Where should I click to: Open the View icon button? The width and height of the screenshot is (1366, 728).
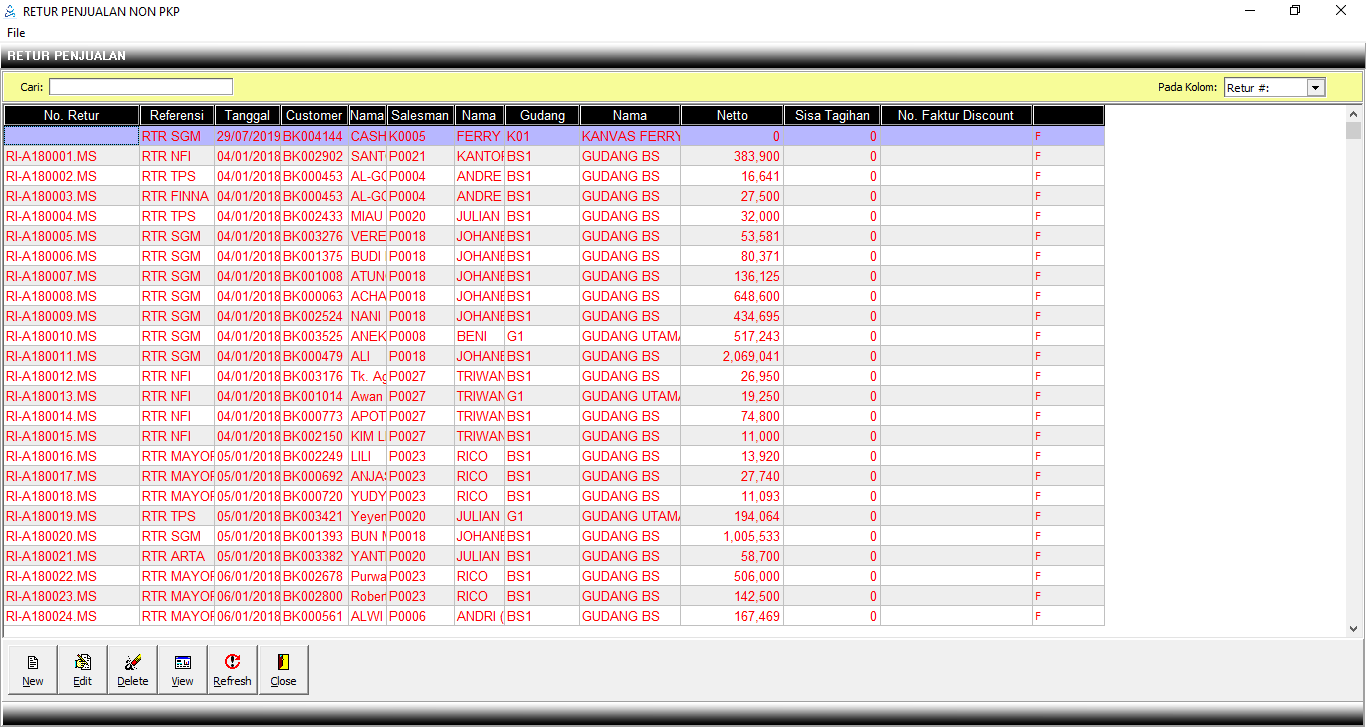(183, 669)
